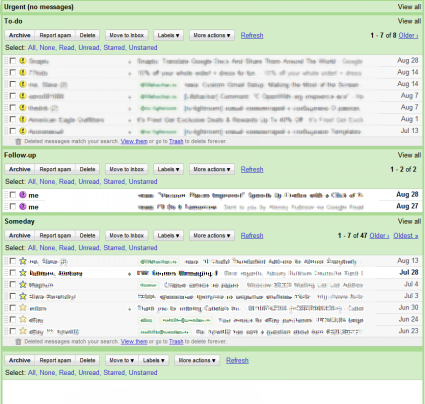Image resolution: width=425 pixels, height=404 pixels.
Task: Open Labels dropdown in To-do section
Action: [x=168, y=35]
